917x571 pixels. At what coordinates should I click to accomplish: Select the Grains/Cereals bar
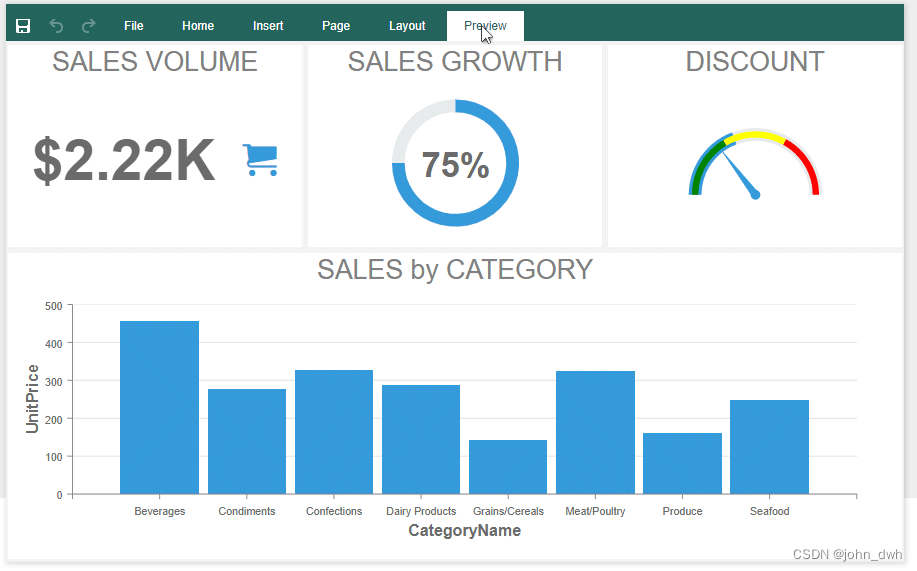(508, 467)
